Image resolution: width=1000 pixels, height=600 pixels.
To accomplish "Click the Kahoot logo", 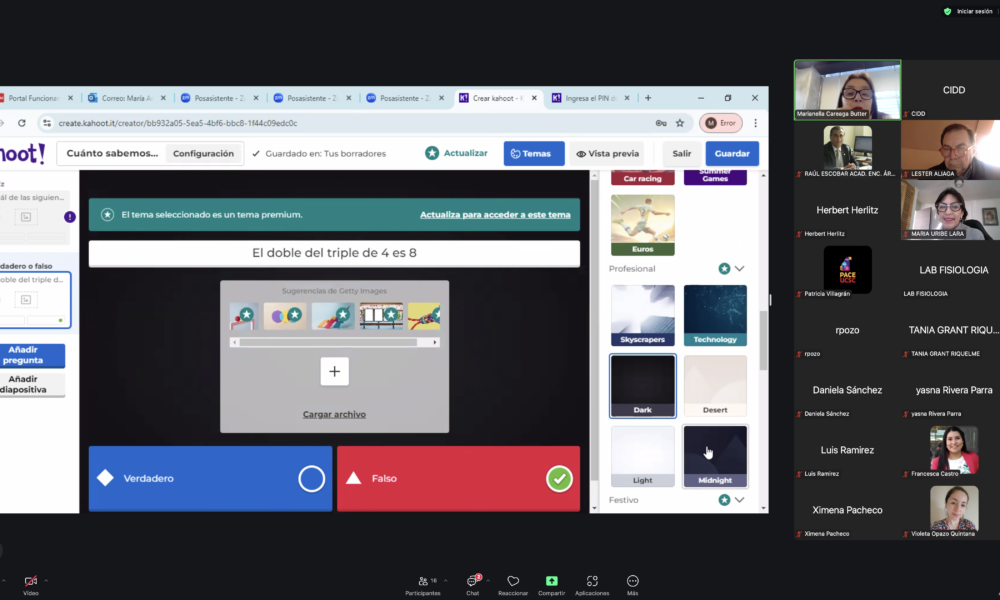I will 23,154.
